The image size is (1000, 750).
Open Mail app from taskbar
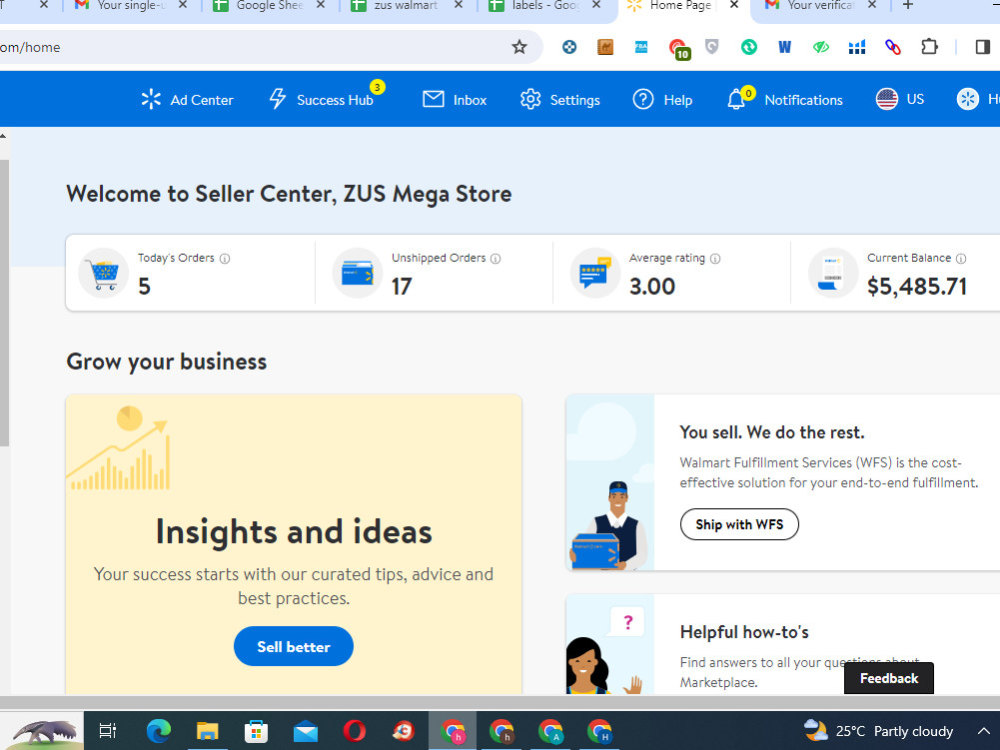click(x=305, y=732)
